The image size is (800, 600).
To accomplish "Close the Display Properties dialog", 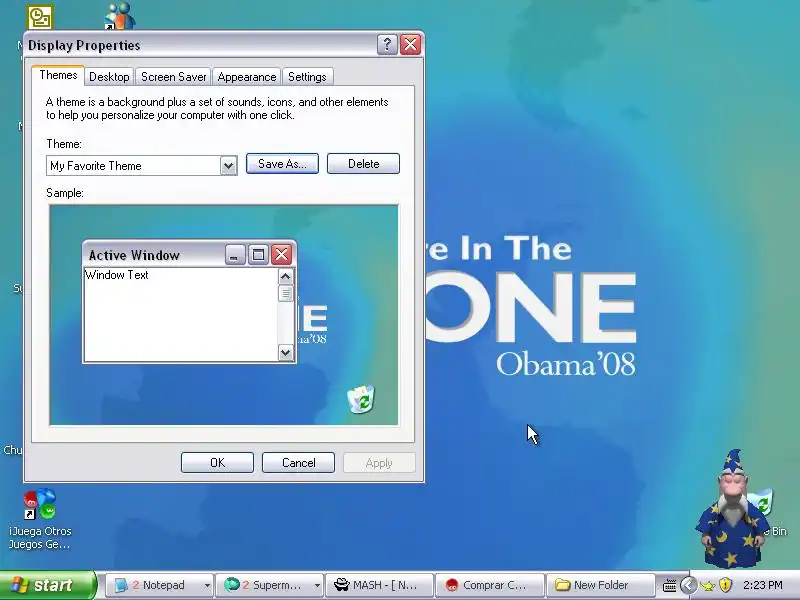I will pos(411,45).
